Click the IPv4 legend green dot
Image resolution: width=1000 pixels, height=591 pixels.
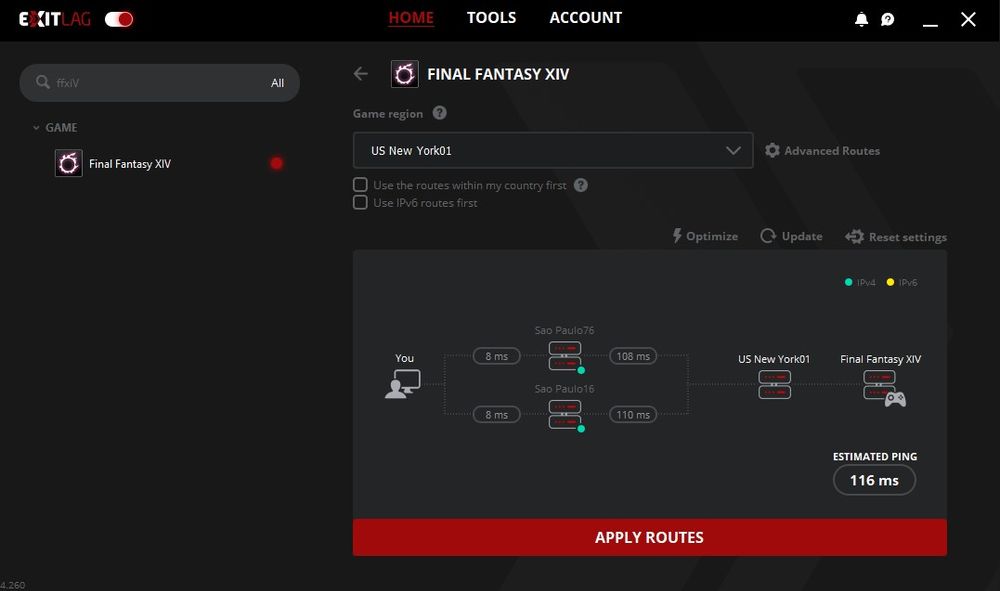tap(848, 282)
